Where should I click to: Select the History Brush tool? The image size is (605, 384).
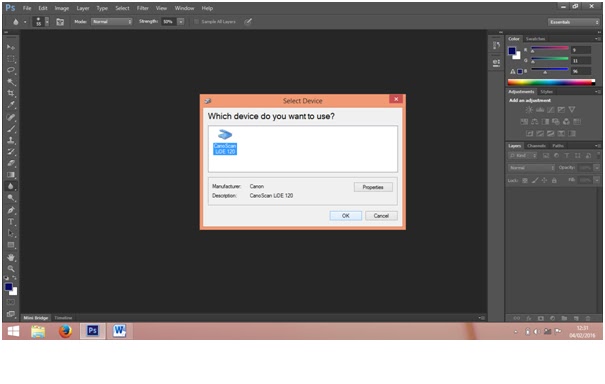pos(11,152)
